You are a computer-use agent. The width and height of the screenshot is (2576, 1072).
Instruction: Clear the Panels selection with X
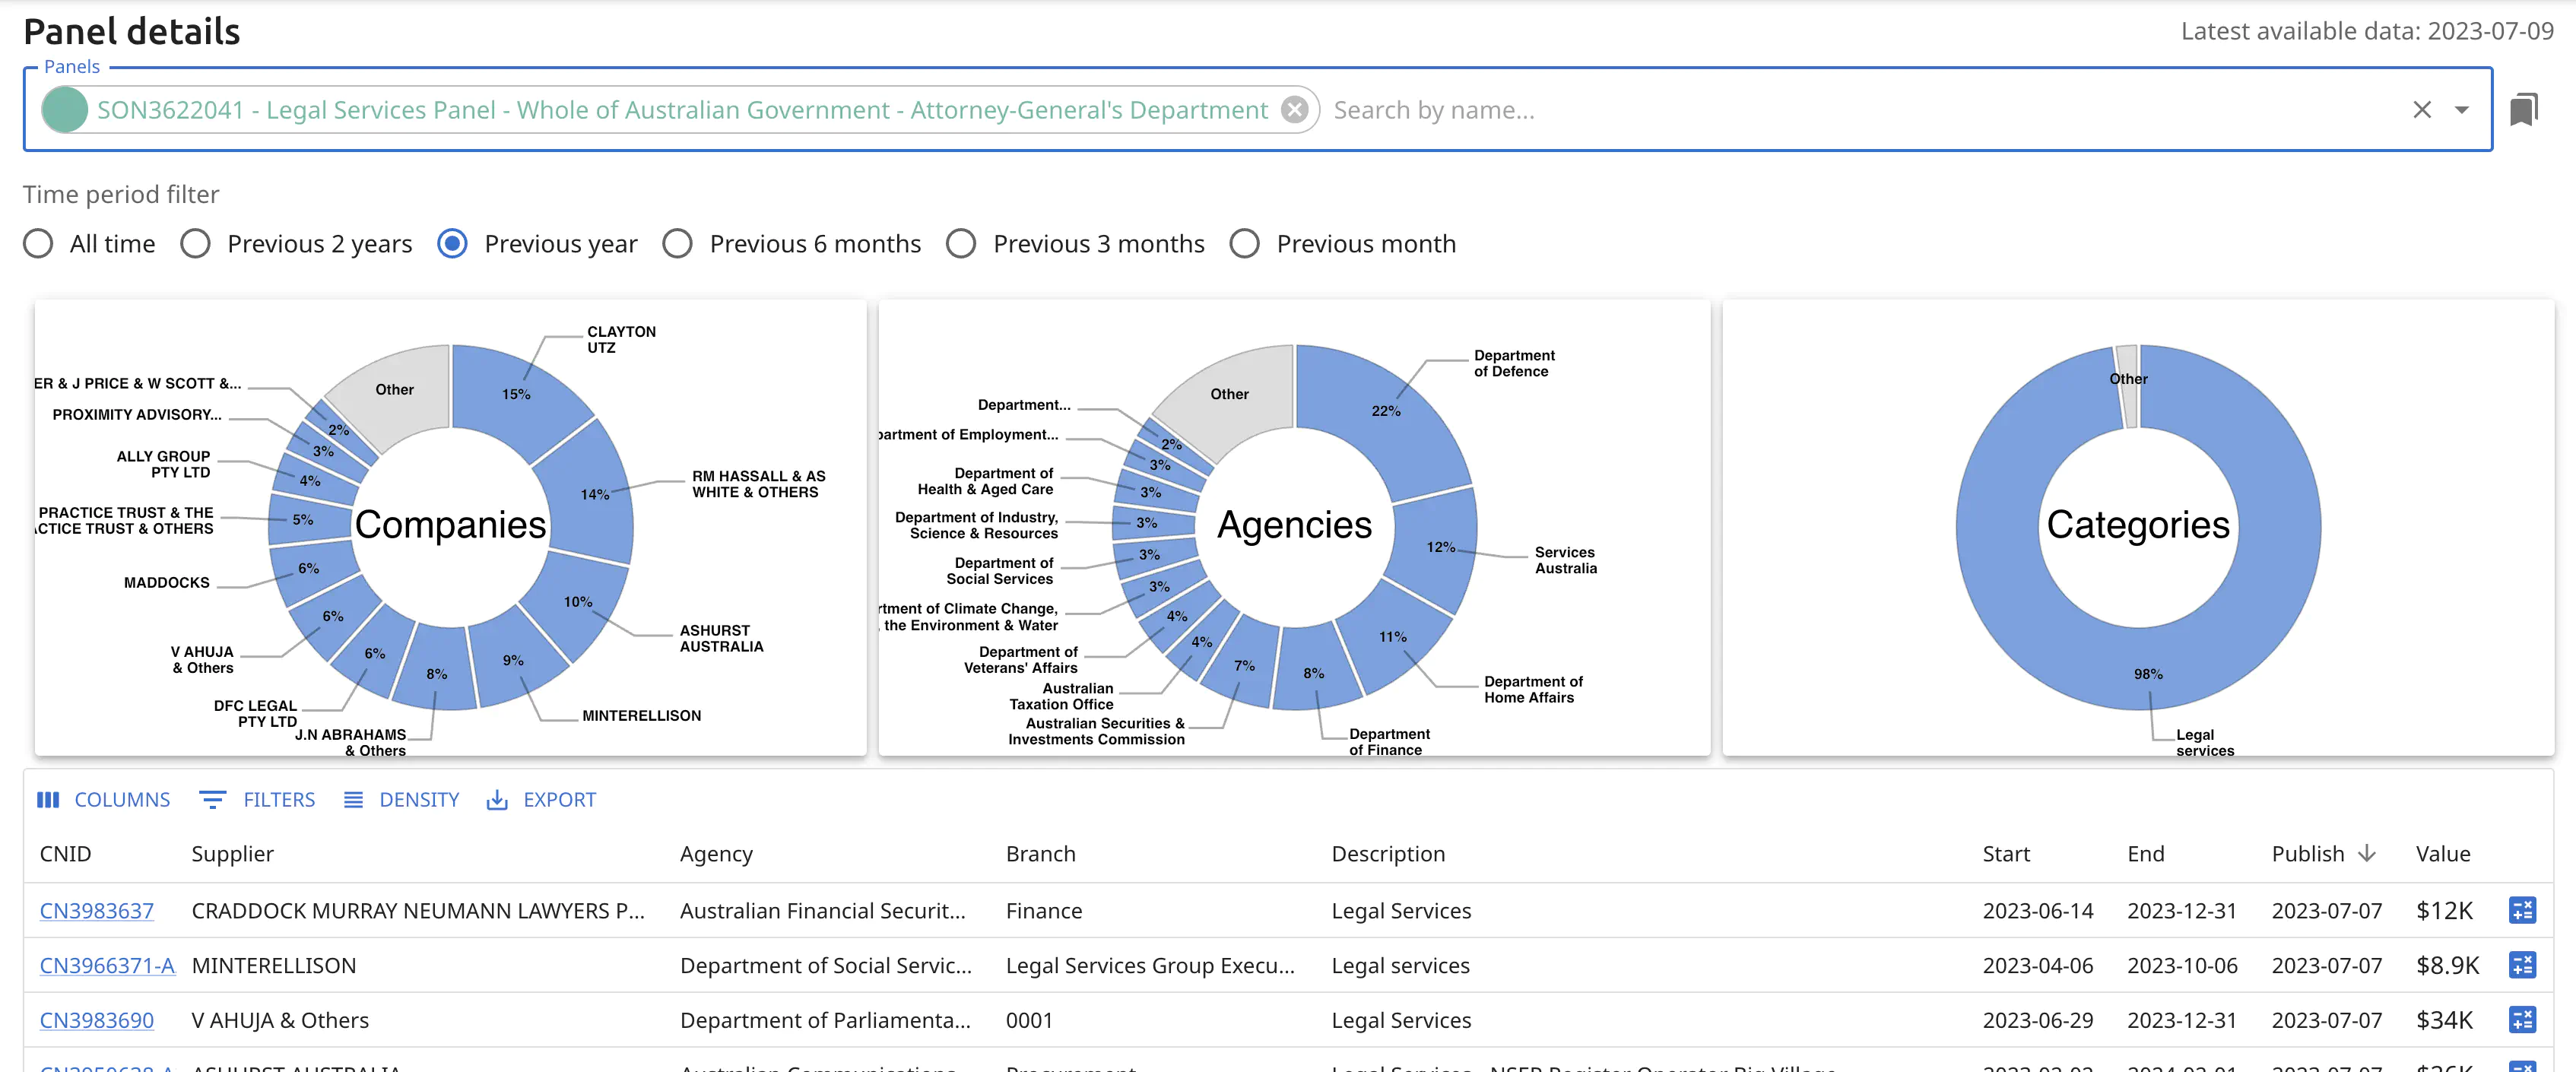(x=2421, y=109)
